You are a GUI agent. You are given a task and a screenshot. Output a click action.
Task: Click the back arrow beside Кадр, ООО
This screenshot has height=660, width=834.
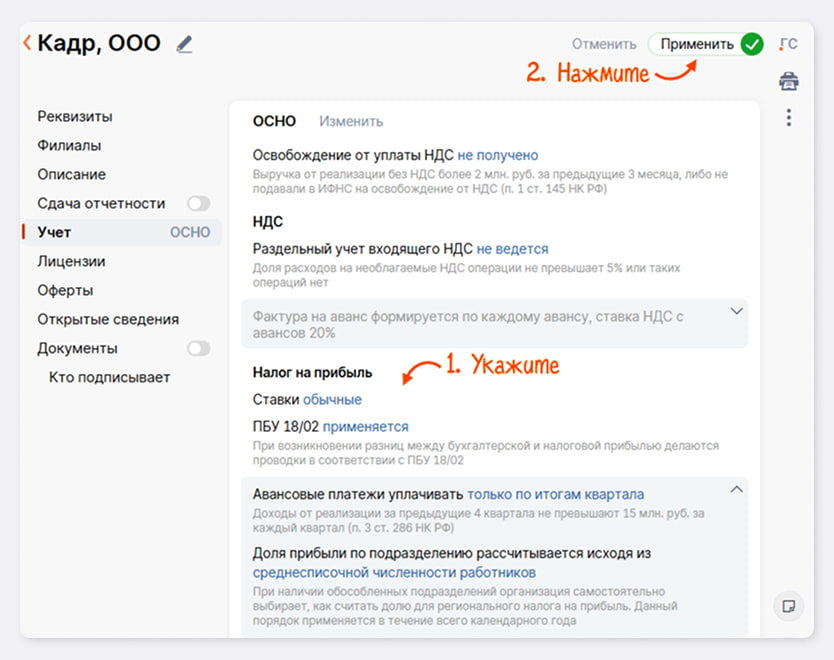point(27,43)
